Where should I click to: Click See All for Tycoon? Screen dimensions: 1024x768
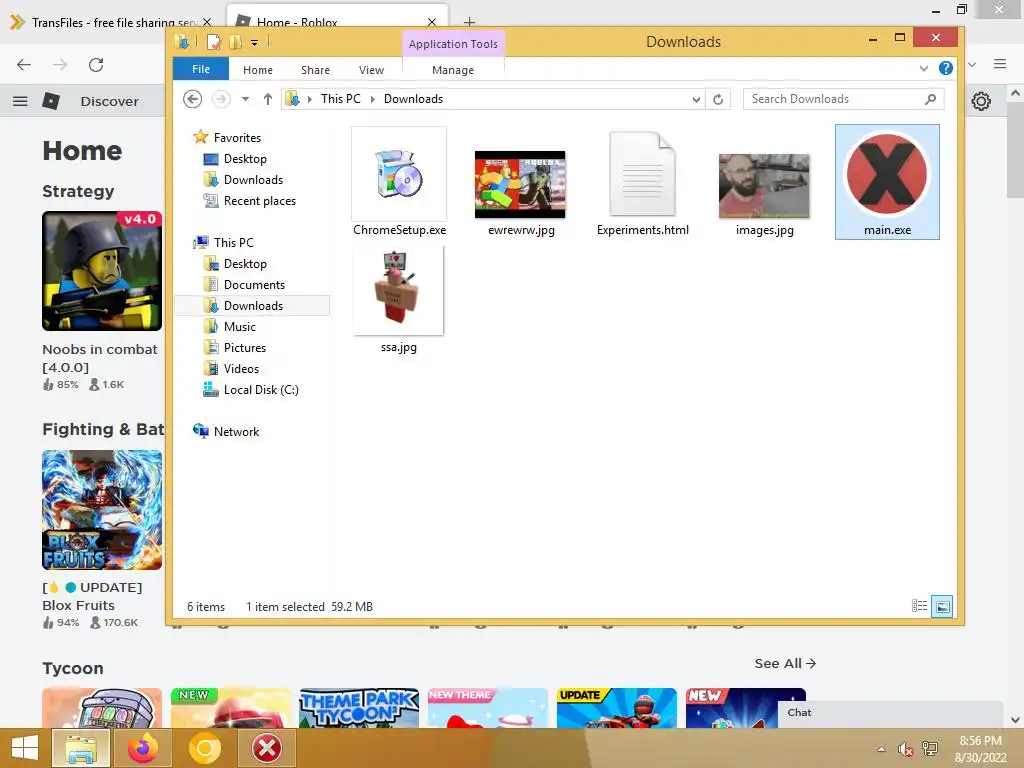pos(785,664)
